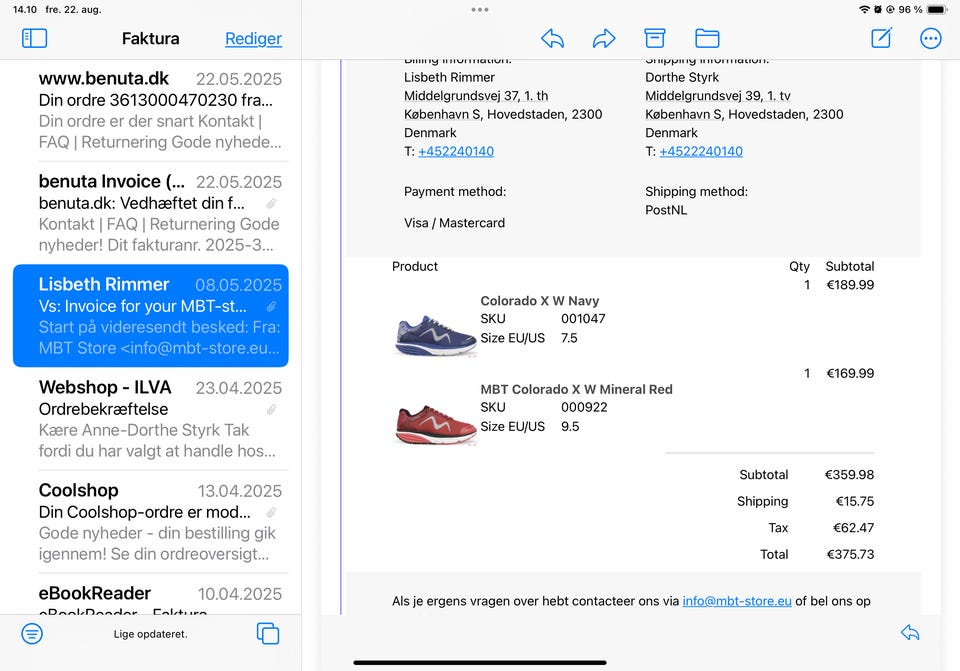
Task: Open the filter icon under the mail list
Action: (32, 634)
